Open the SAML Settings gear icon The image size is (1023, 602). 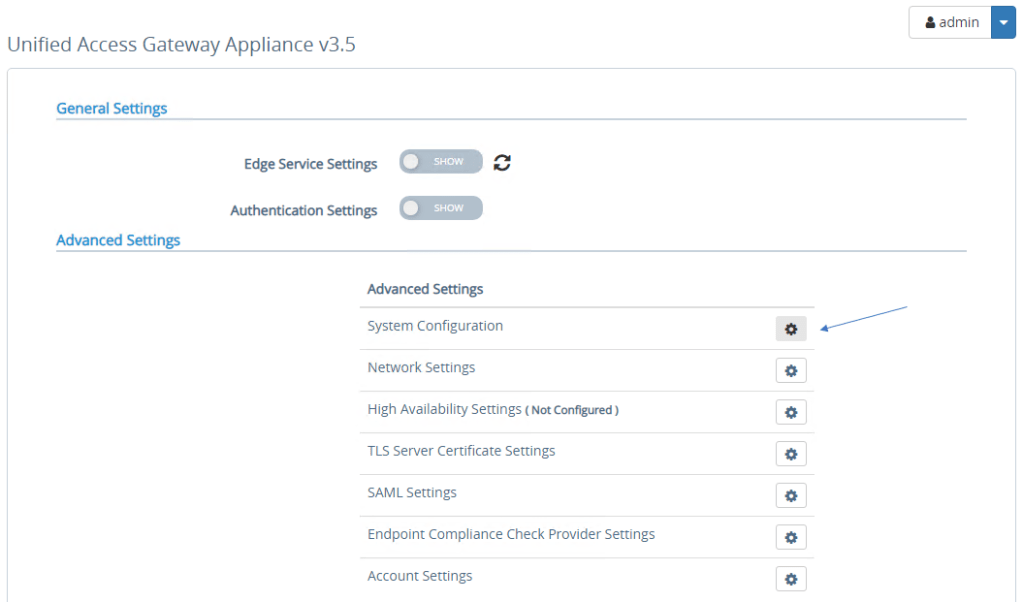click(790, 495)
